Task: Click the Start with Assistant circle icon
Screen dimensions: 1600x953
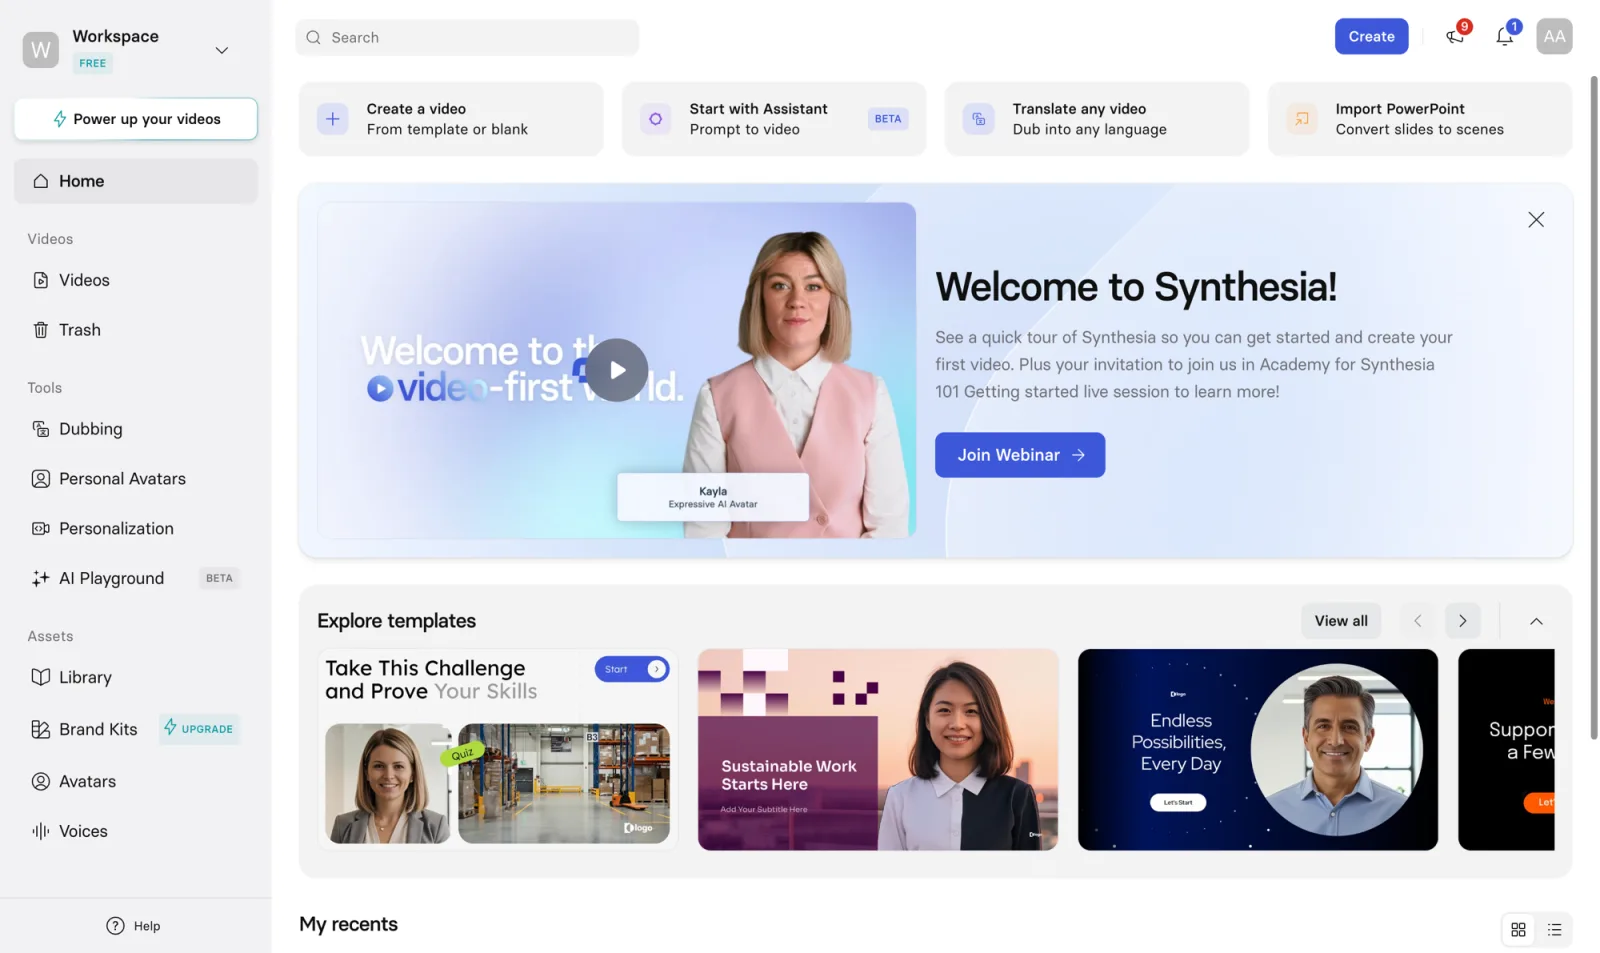Action: [655, 119]
